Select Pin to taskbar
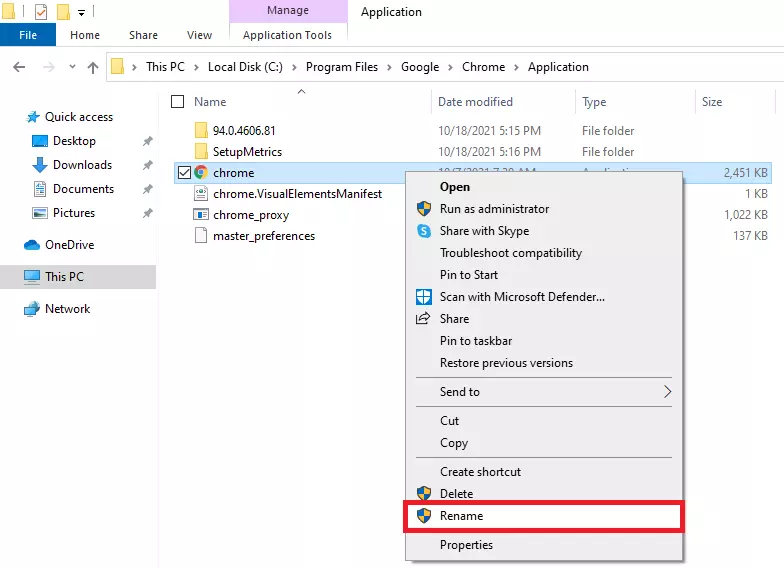The width and height of the screenshot is (784, 568). [544, 340]
